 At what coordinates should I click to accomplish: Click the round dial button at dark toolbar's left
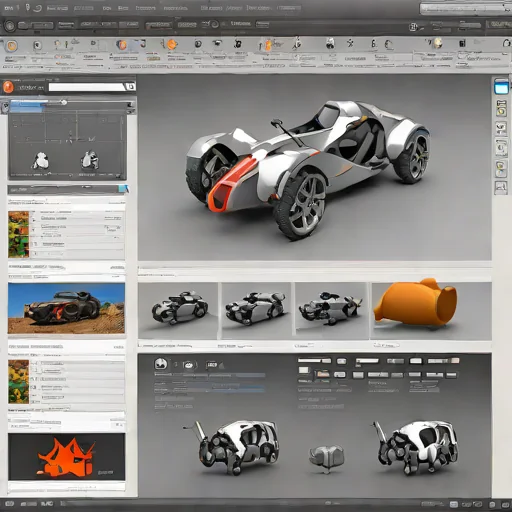10,26
